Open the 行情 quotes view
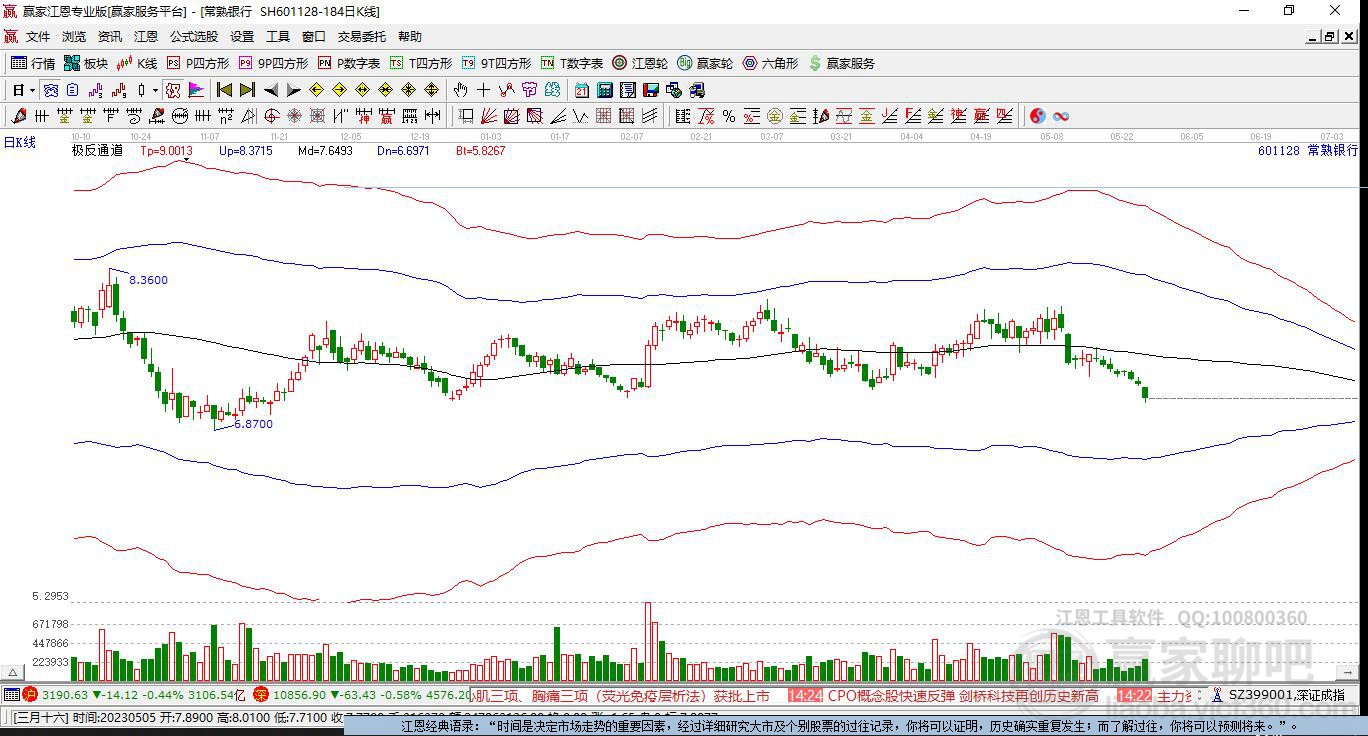 coord(33,63)
